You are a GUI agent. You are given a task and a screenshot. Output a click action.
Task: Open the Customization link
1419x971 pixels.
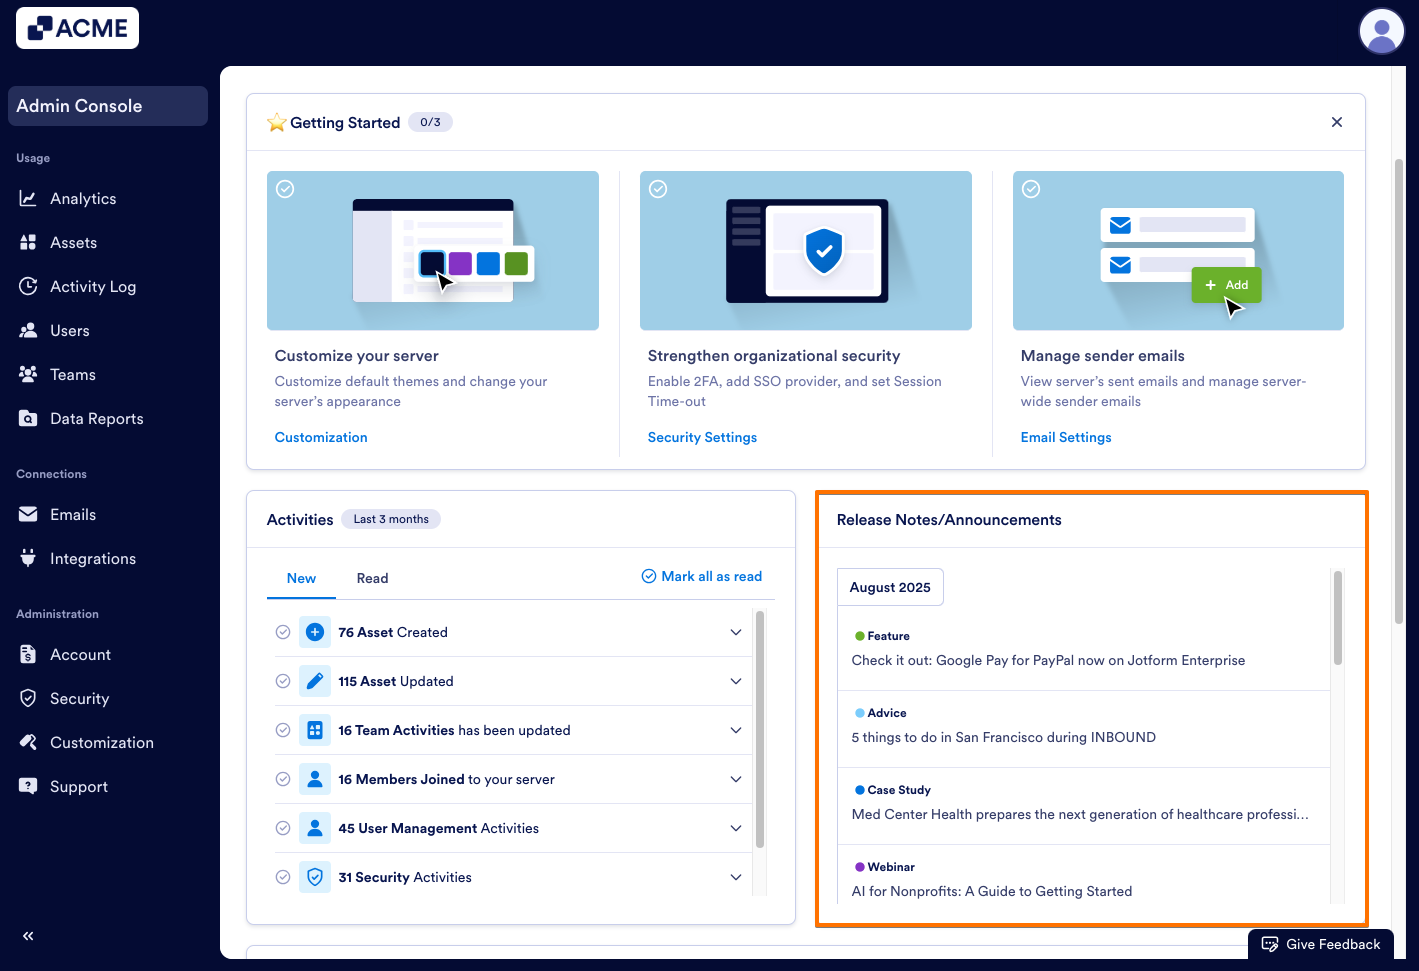[x=320, y=437]
